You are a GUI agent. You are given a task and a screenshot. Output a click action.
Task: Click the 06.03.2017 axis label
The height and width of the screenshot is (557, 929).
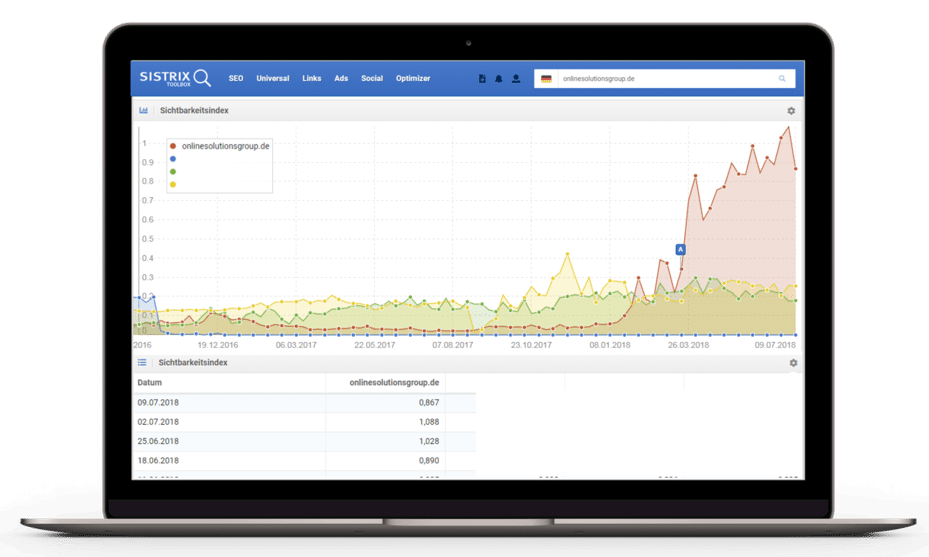click(296, 345)
